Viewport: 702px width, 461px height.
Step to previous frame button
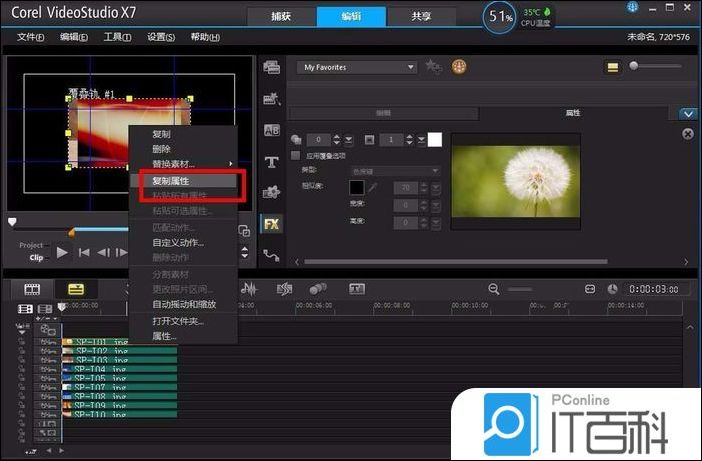(x=103, y=252)
